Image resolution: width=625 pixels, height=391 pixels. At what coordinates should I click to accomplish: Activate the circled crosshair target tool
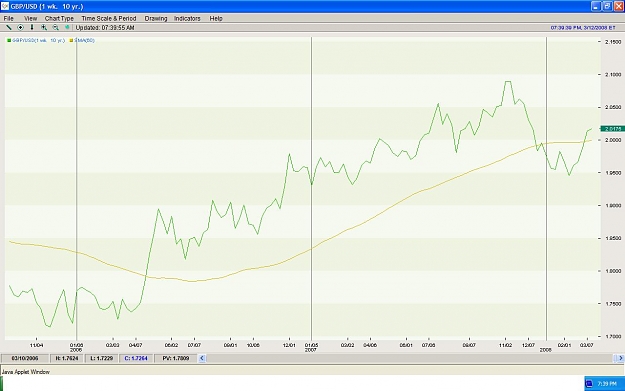[x=20, y=28]
